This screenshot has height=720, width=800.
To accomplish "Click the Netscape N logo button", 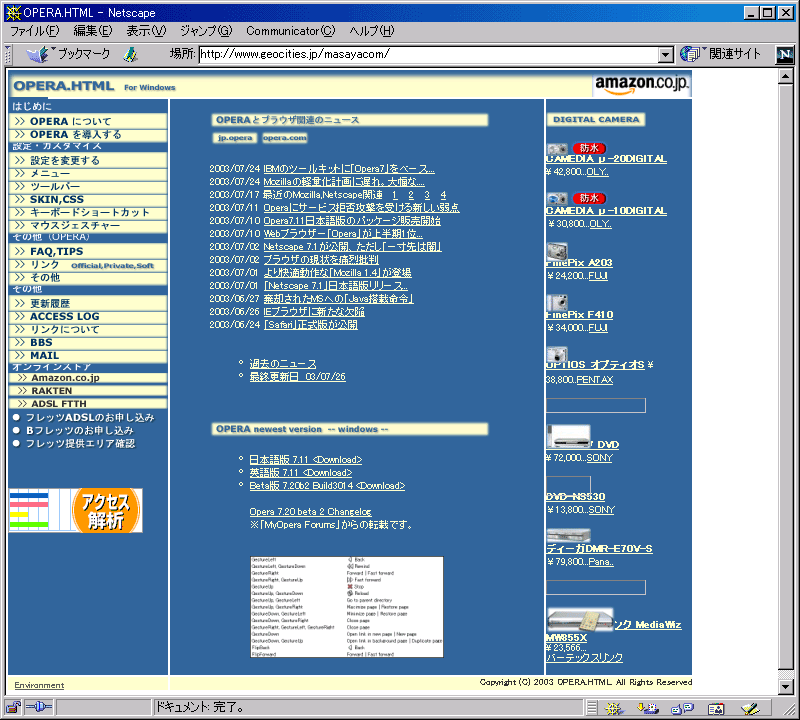I will coord(785,55).
